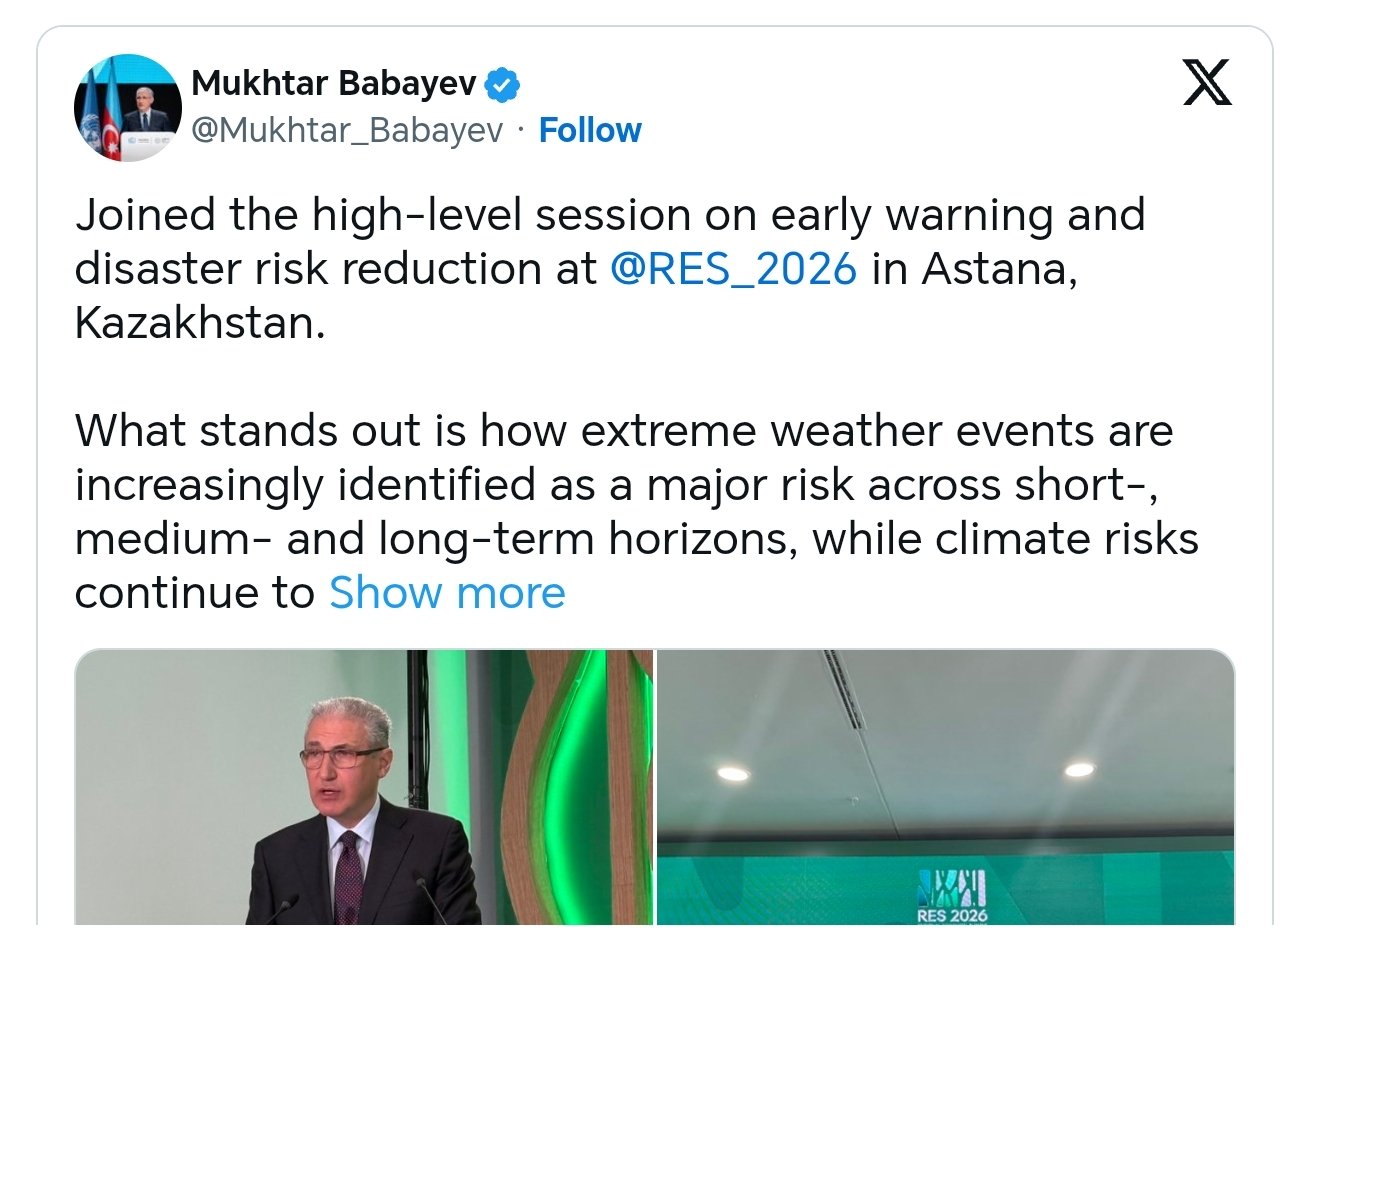Open the @RES_2026 mention link

pyautogui.click(x=733, y=269)
